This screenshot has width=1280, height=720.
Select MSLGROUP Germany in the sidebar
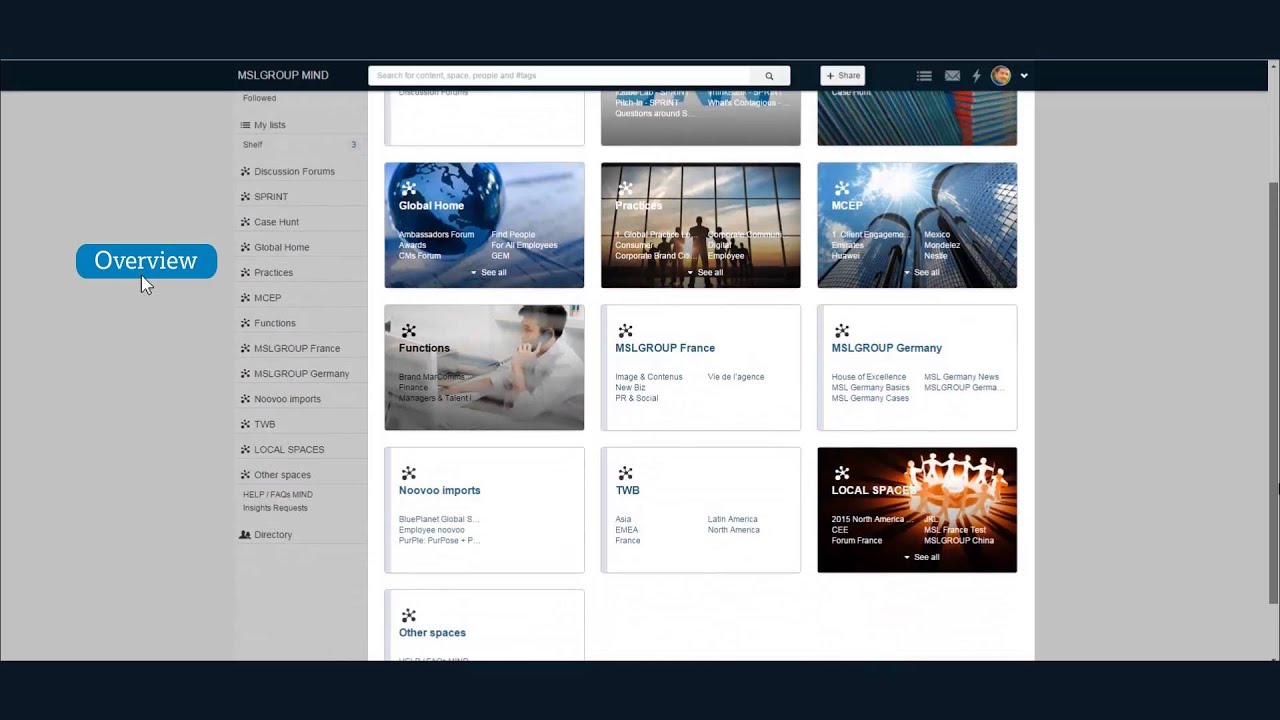(302, 374)
